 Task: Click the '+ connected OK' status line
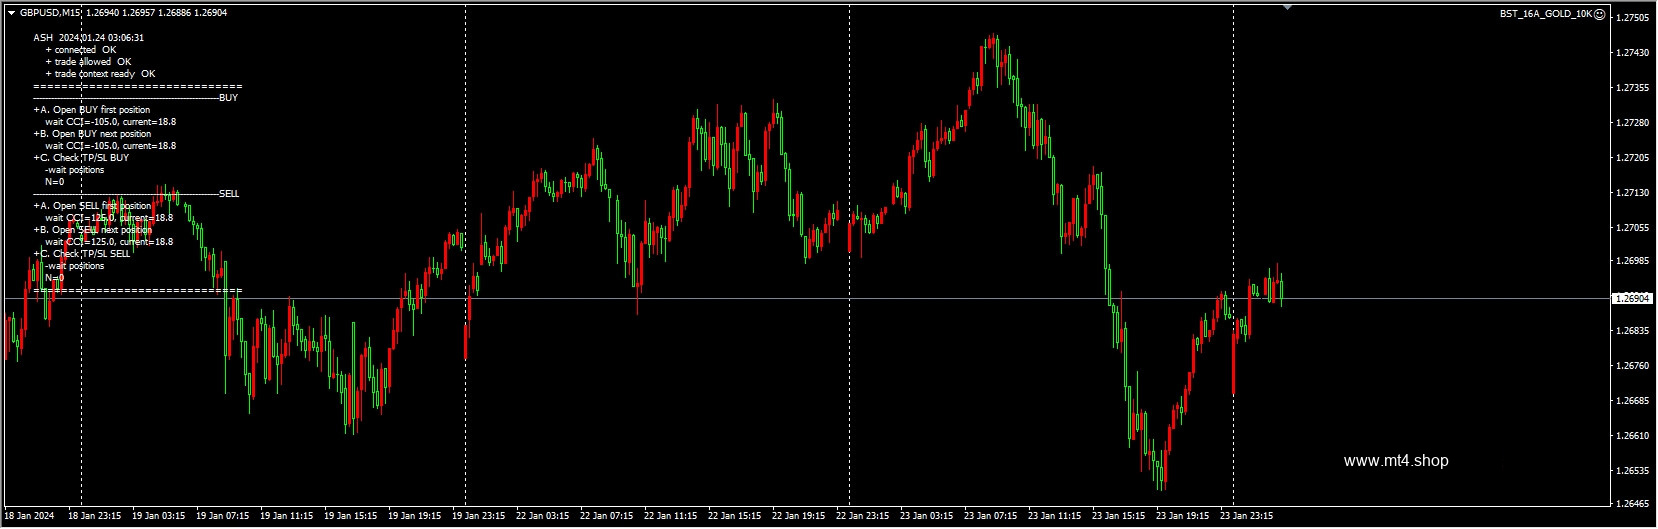80,50
